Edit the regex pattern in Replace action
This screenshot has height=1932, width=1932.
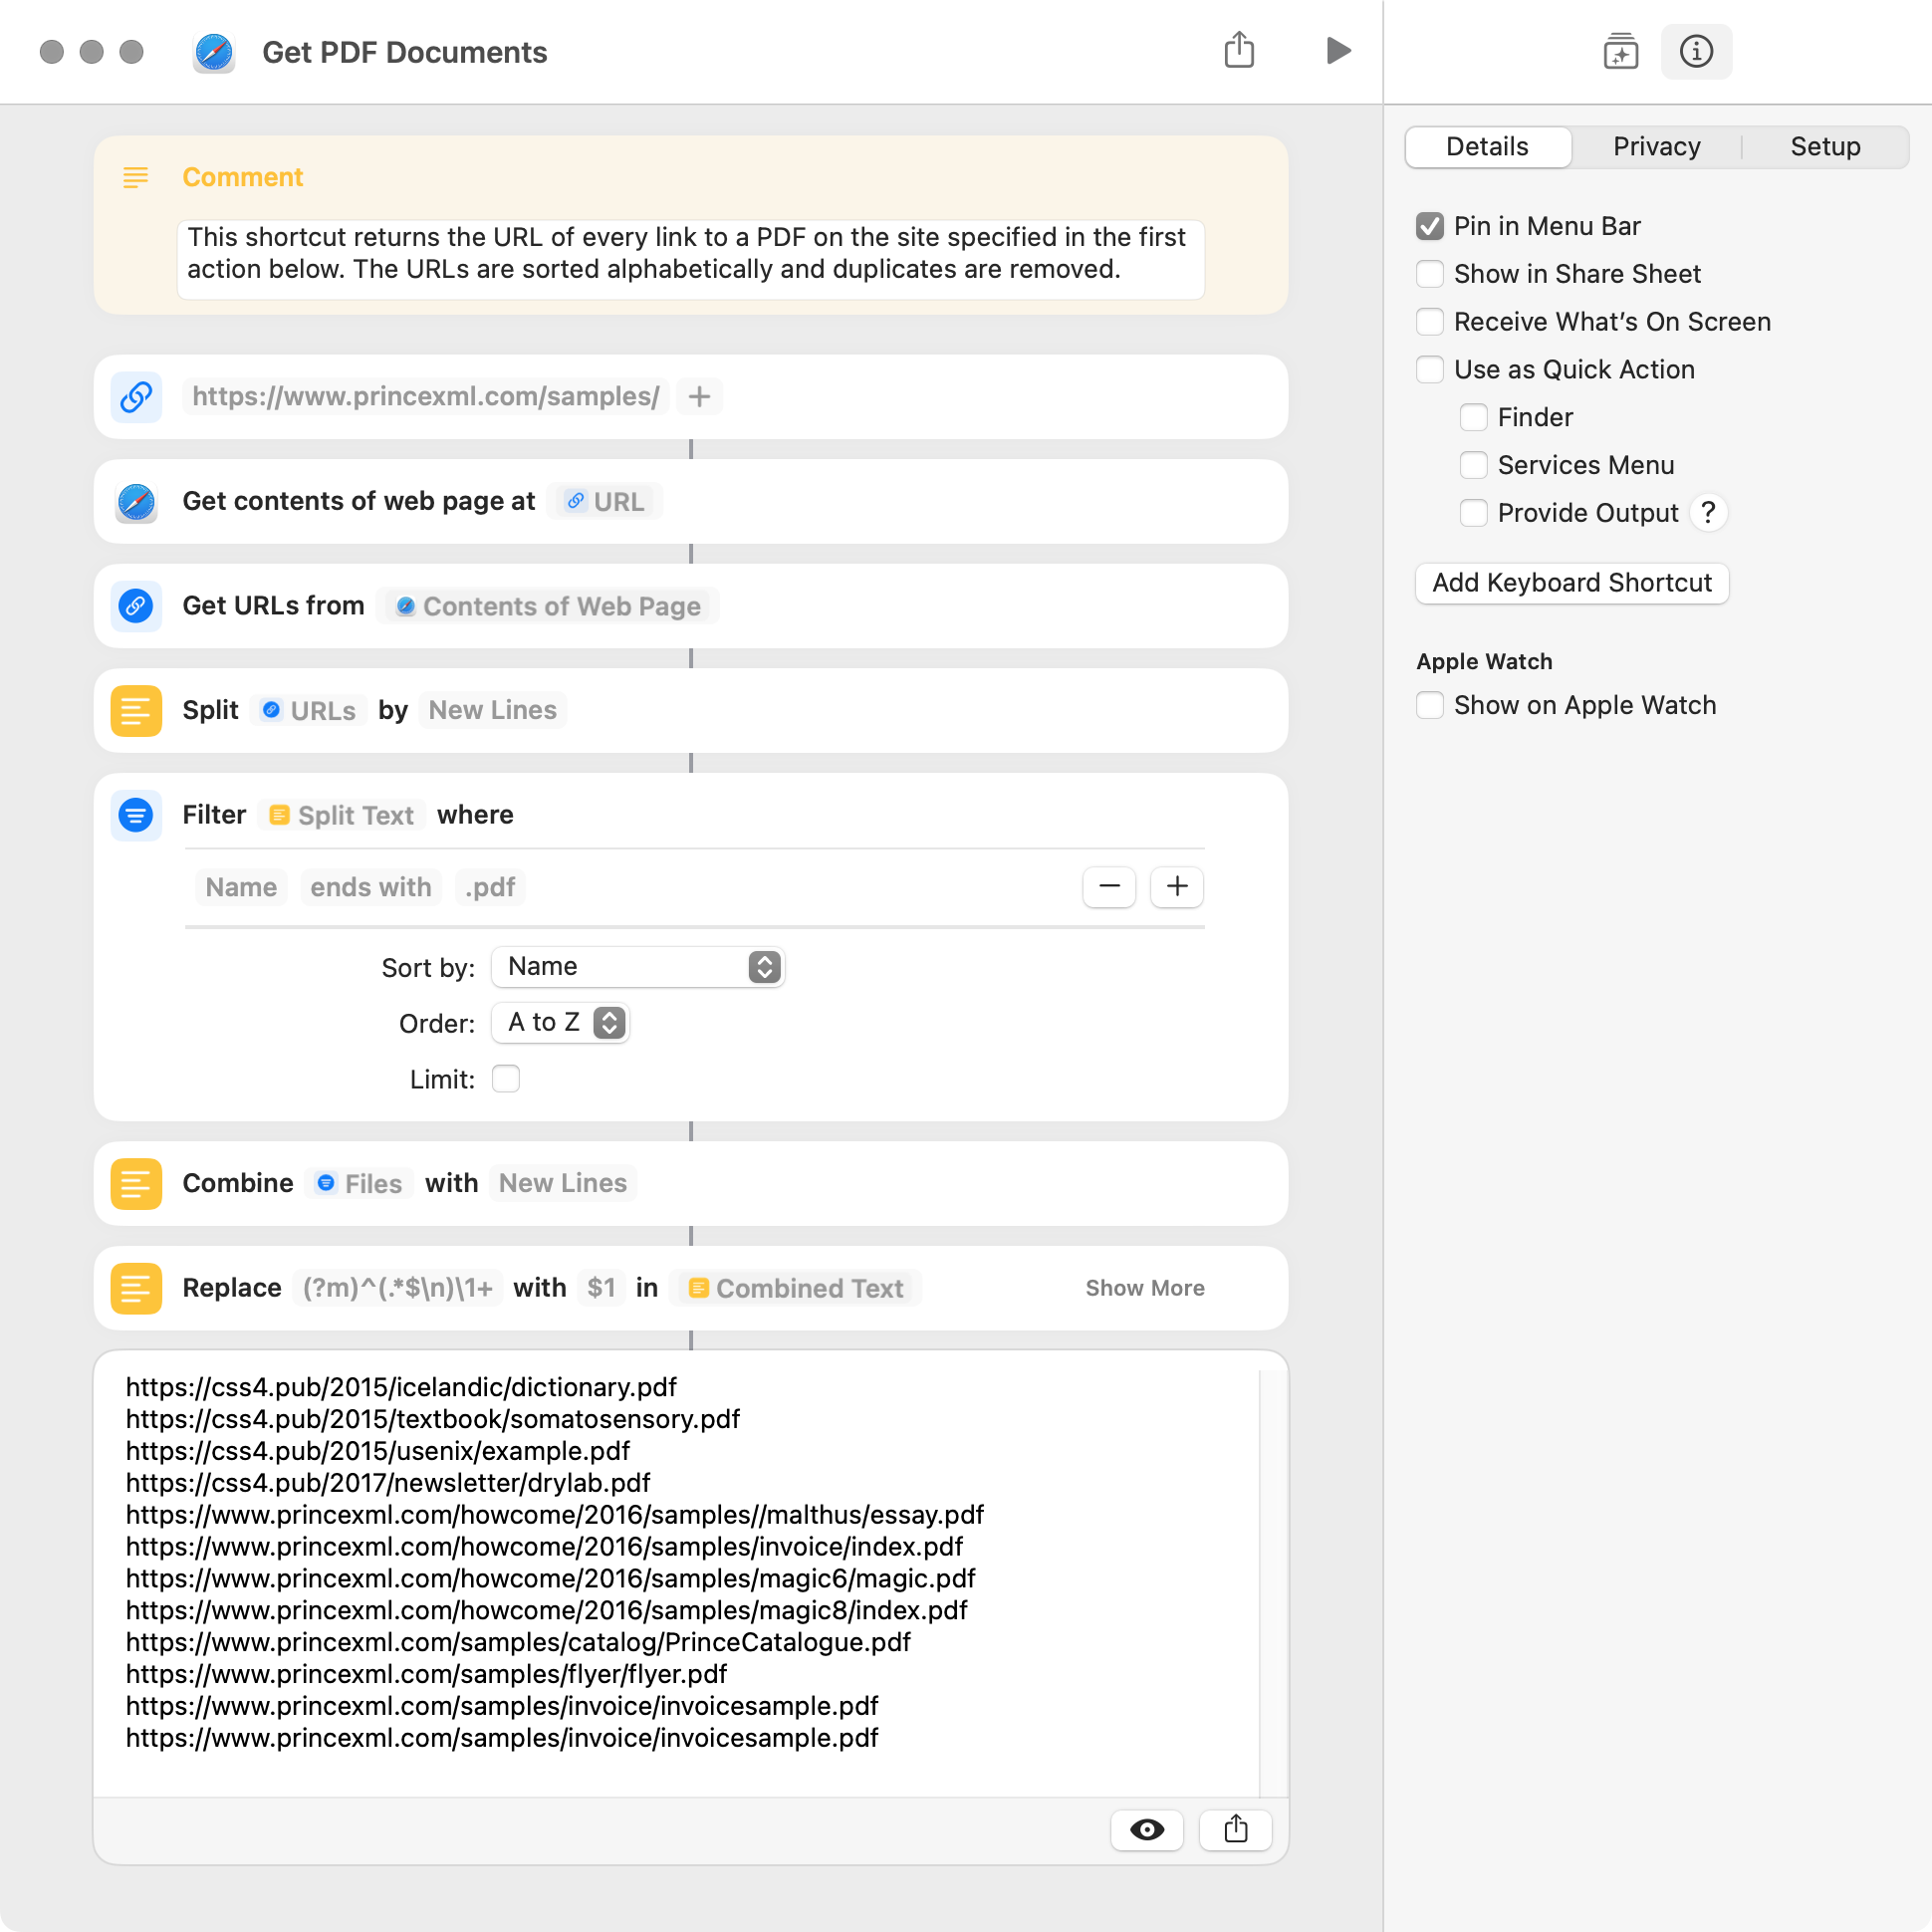398,1288
